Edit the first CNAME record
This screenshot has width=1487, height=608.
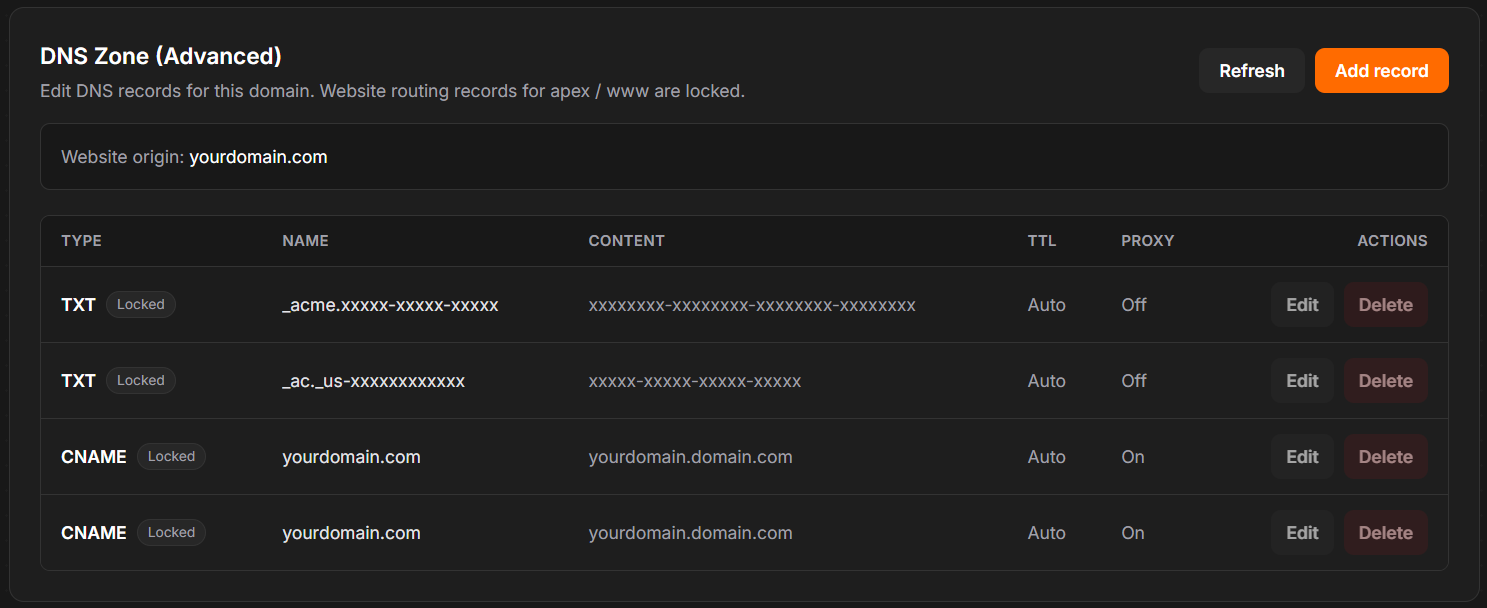coord(1301,456)
